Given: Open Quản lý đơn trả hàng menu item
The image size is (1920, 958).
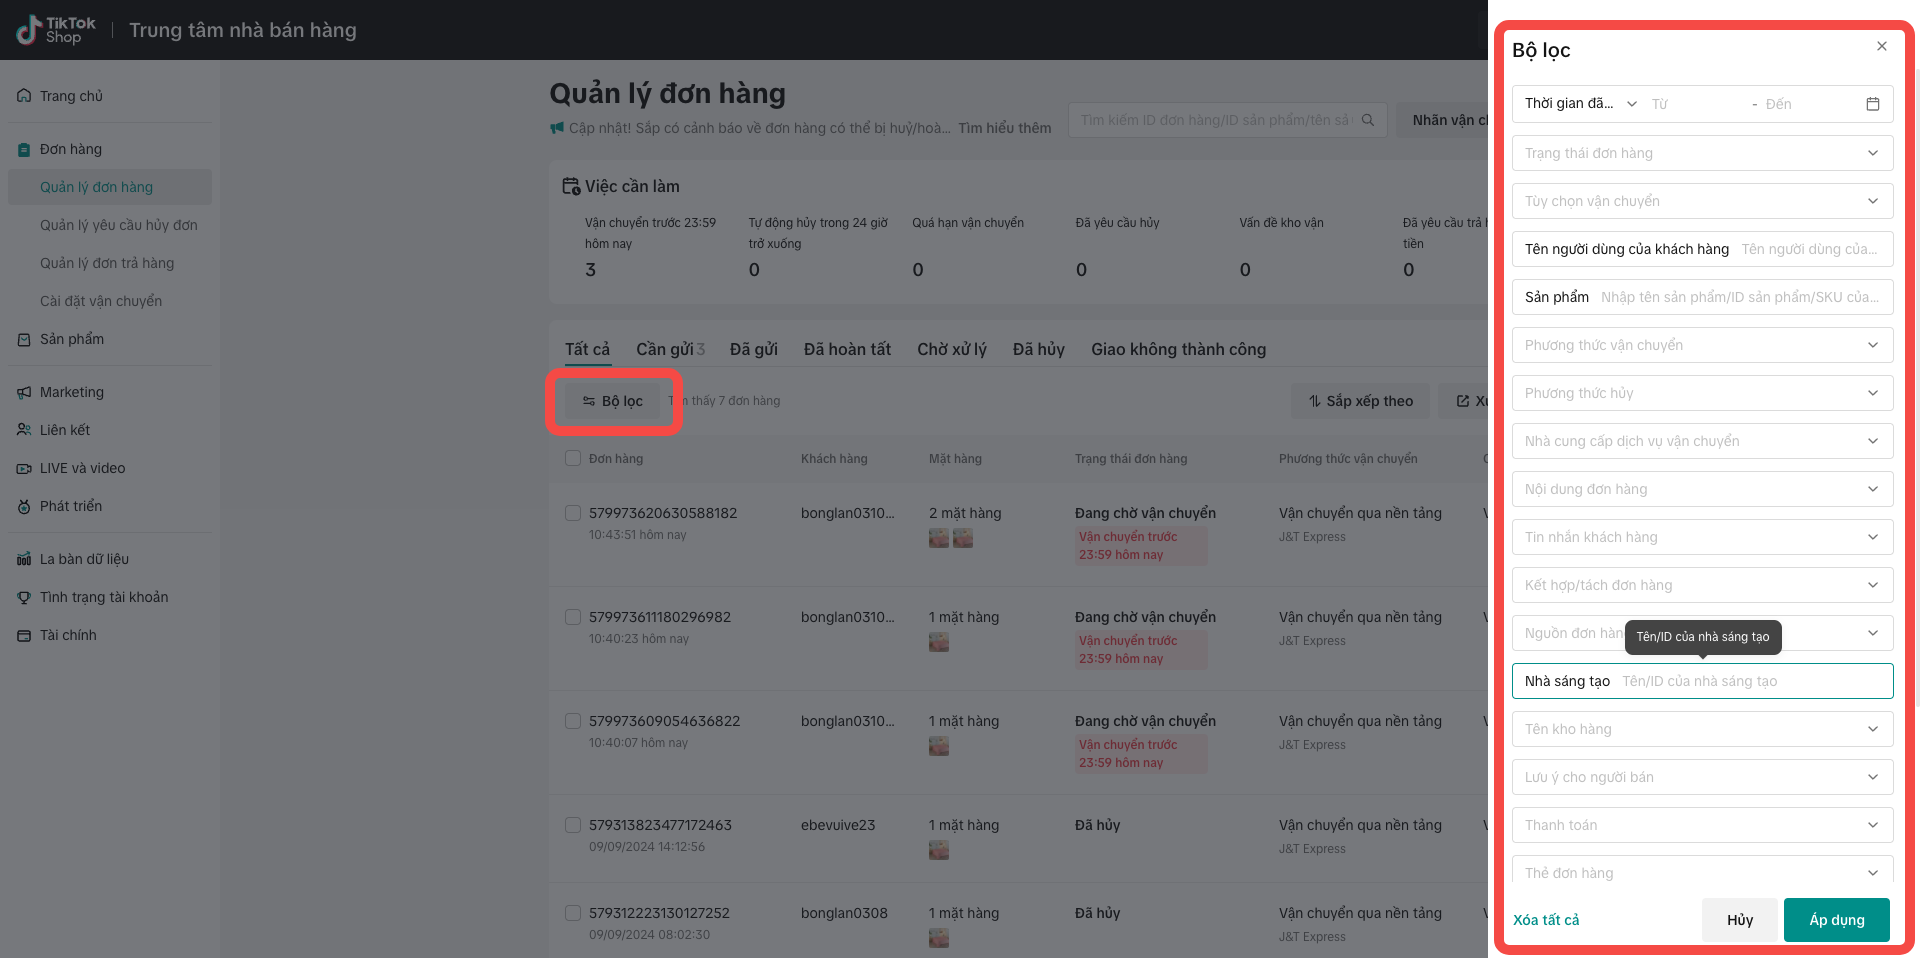Looking at the screenshot, I should pyautogui.click(x=107, y=263).
